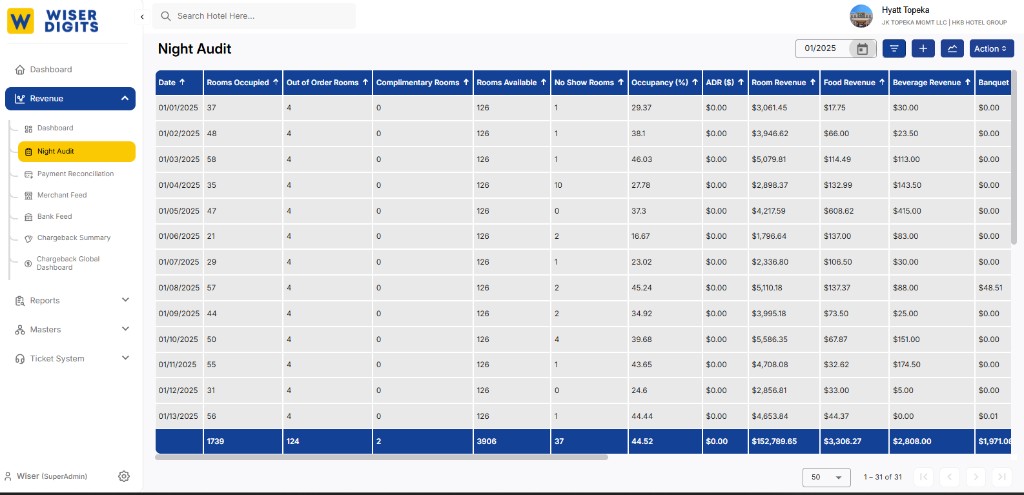Click the Search Hotel Here field

pyautogui.click(x=254, y=16)
